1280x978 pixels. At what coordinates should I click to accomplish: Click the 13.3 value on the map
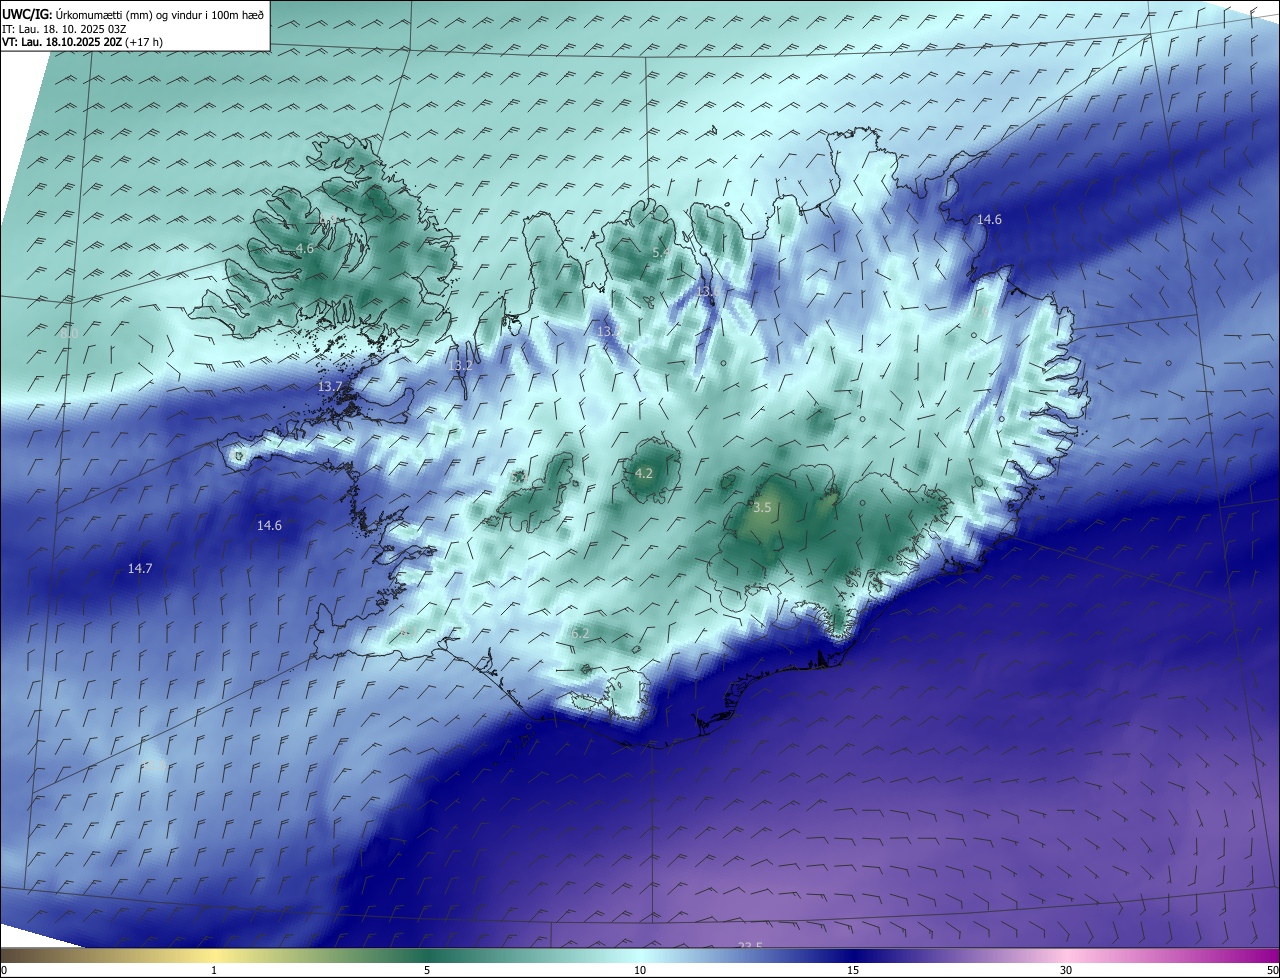[609, 331]
